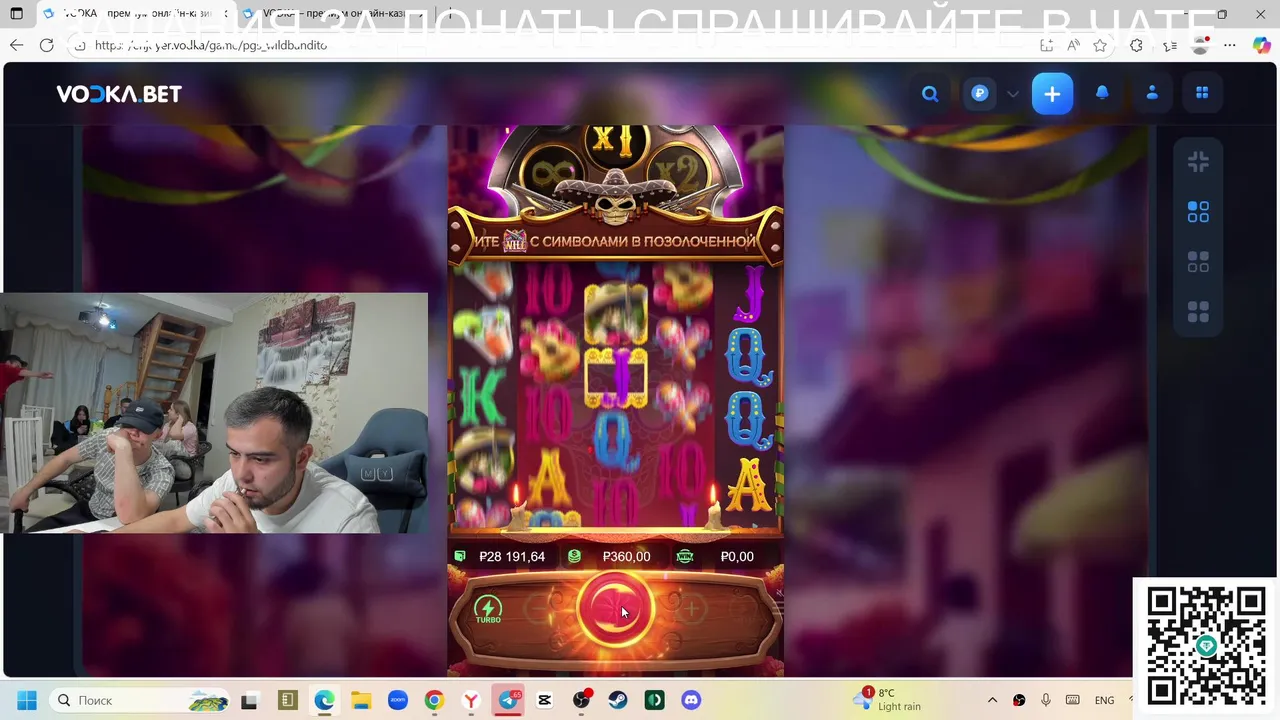Click the green WIN icon
1280x720 pixels.
(685, 556)
